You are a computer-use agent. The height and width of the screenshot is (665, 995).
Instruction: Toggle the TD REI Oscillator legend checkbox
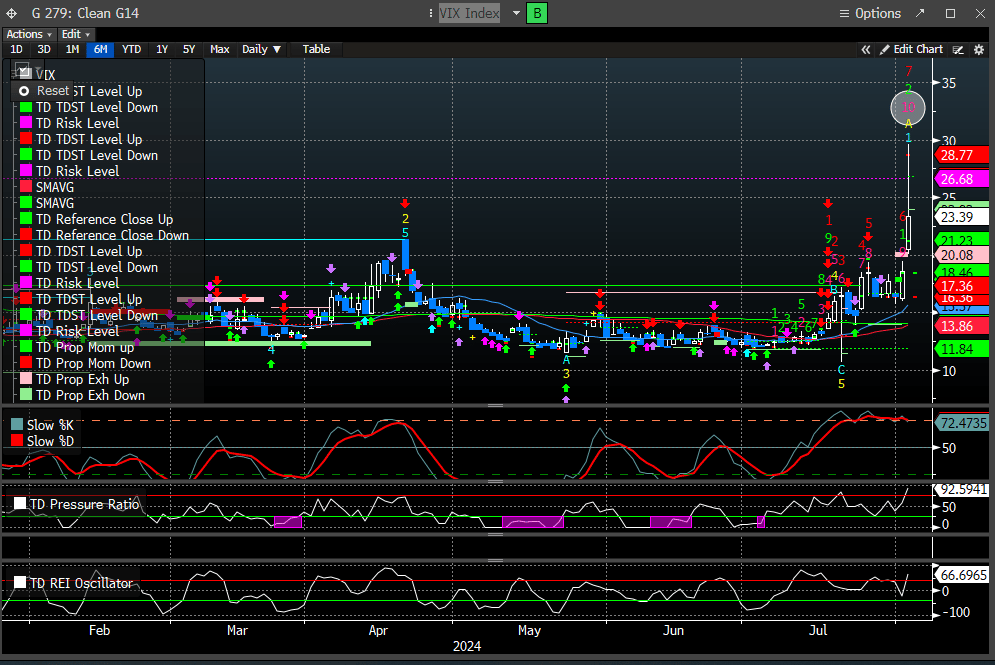21,583
